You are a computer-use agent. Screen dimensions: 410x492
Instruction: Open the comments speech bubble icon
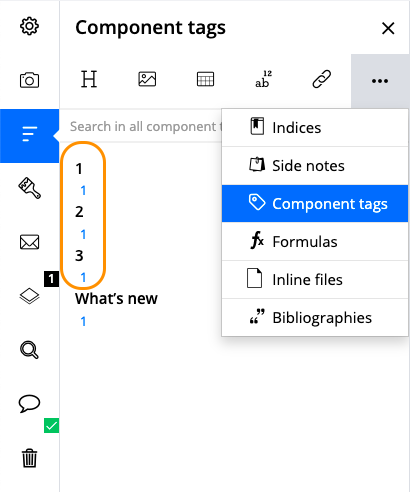point(29,403)
